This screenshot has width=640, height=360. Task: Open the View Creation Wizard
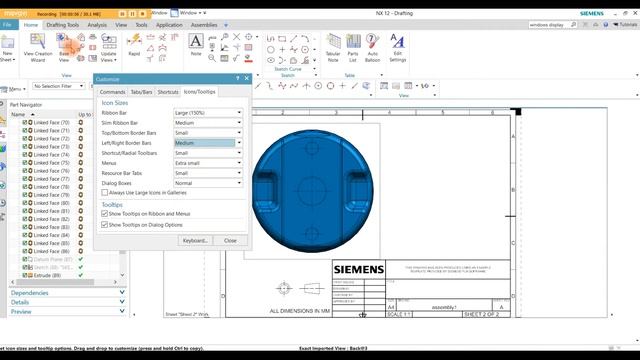[x=38, y=48]
